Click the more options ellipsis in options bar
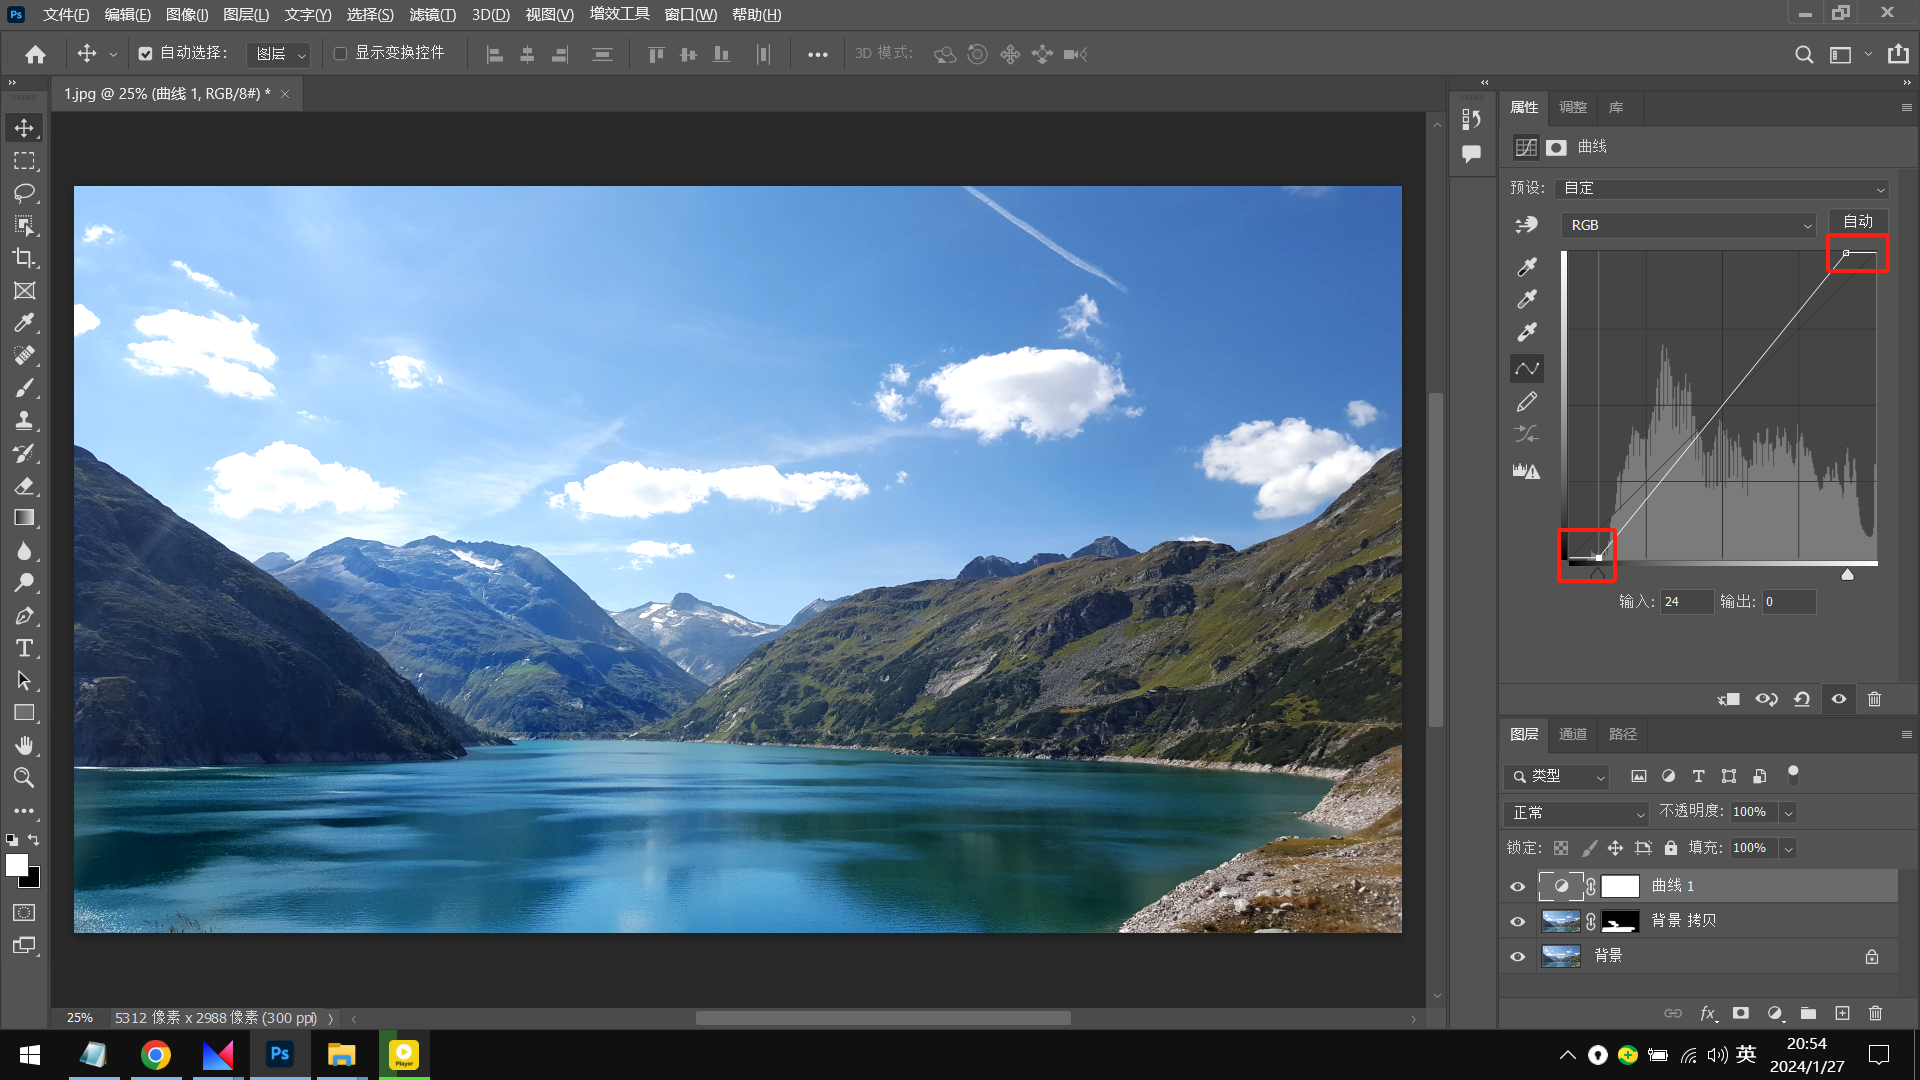 coord(817,55)
